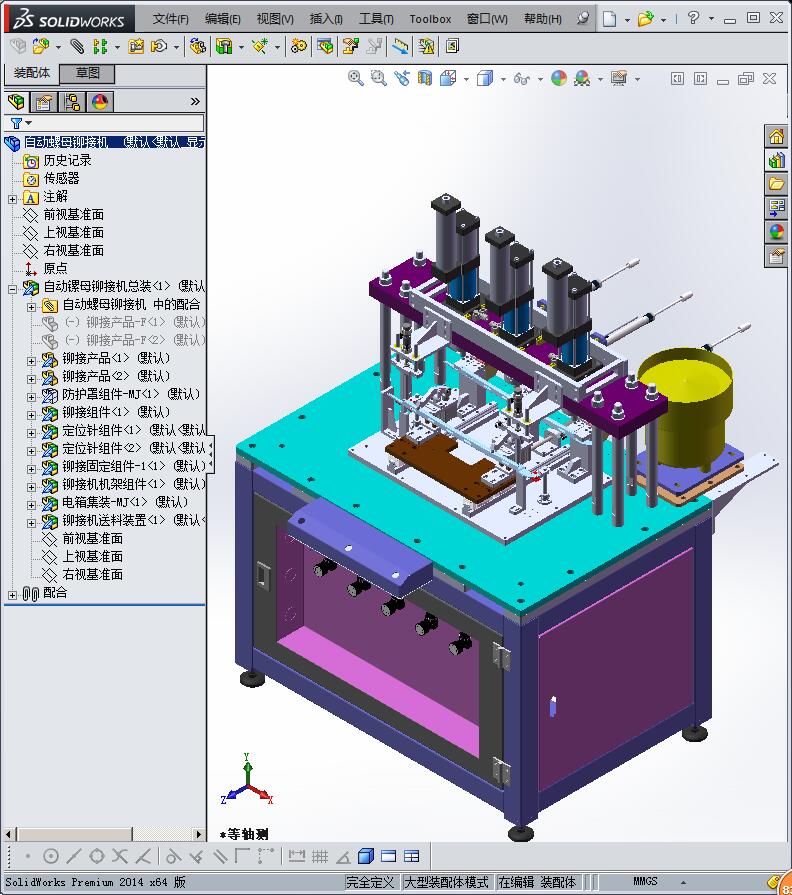Image resolution: width=792 pixels, height=895 pixels.
Task: Select 历史记录 in the feature tree
Action: coord(67,160)
